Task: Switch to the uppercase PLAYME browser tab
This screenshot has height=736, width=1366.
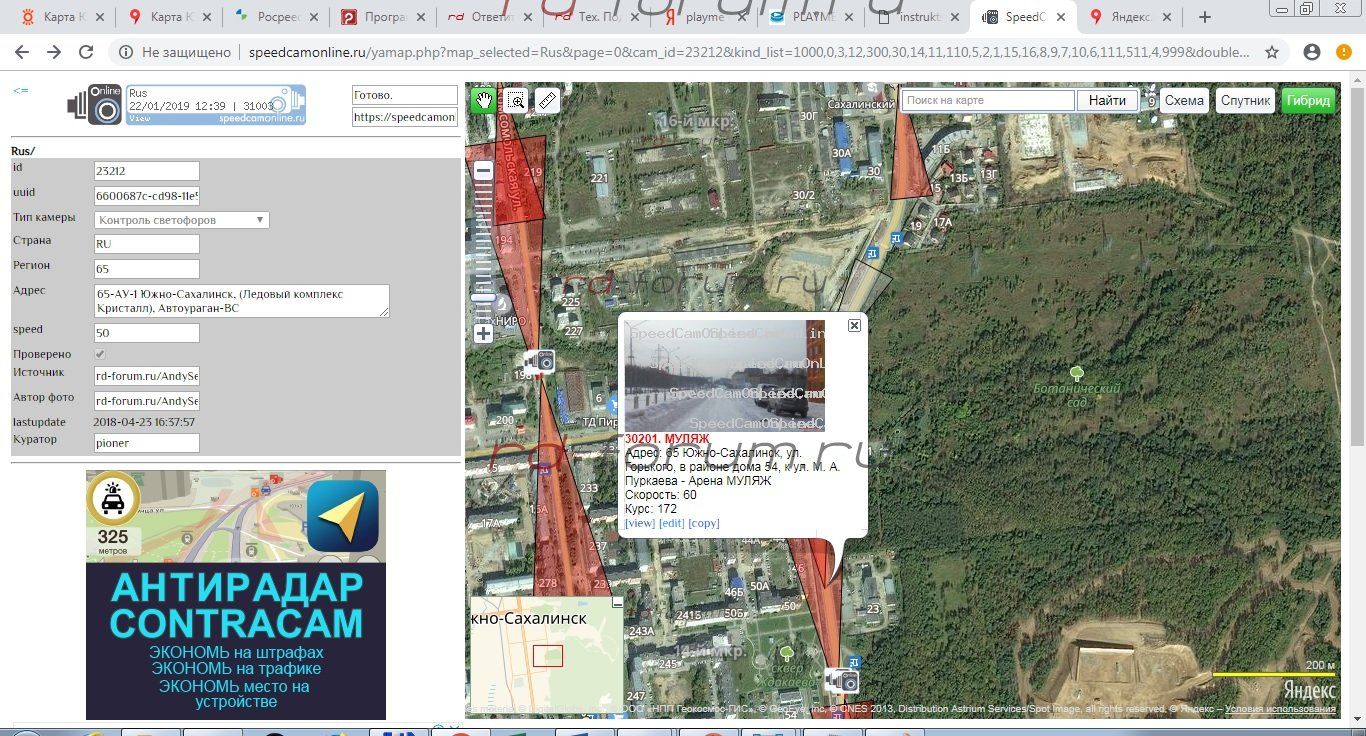Action: coord(813,17)
